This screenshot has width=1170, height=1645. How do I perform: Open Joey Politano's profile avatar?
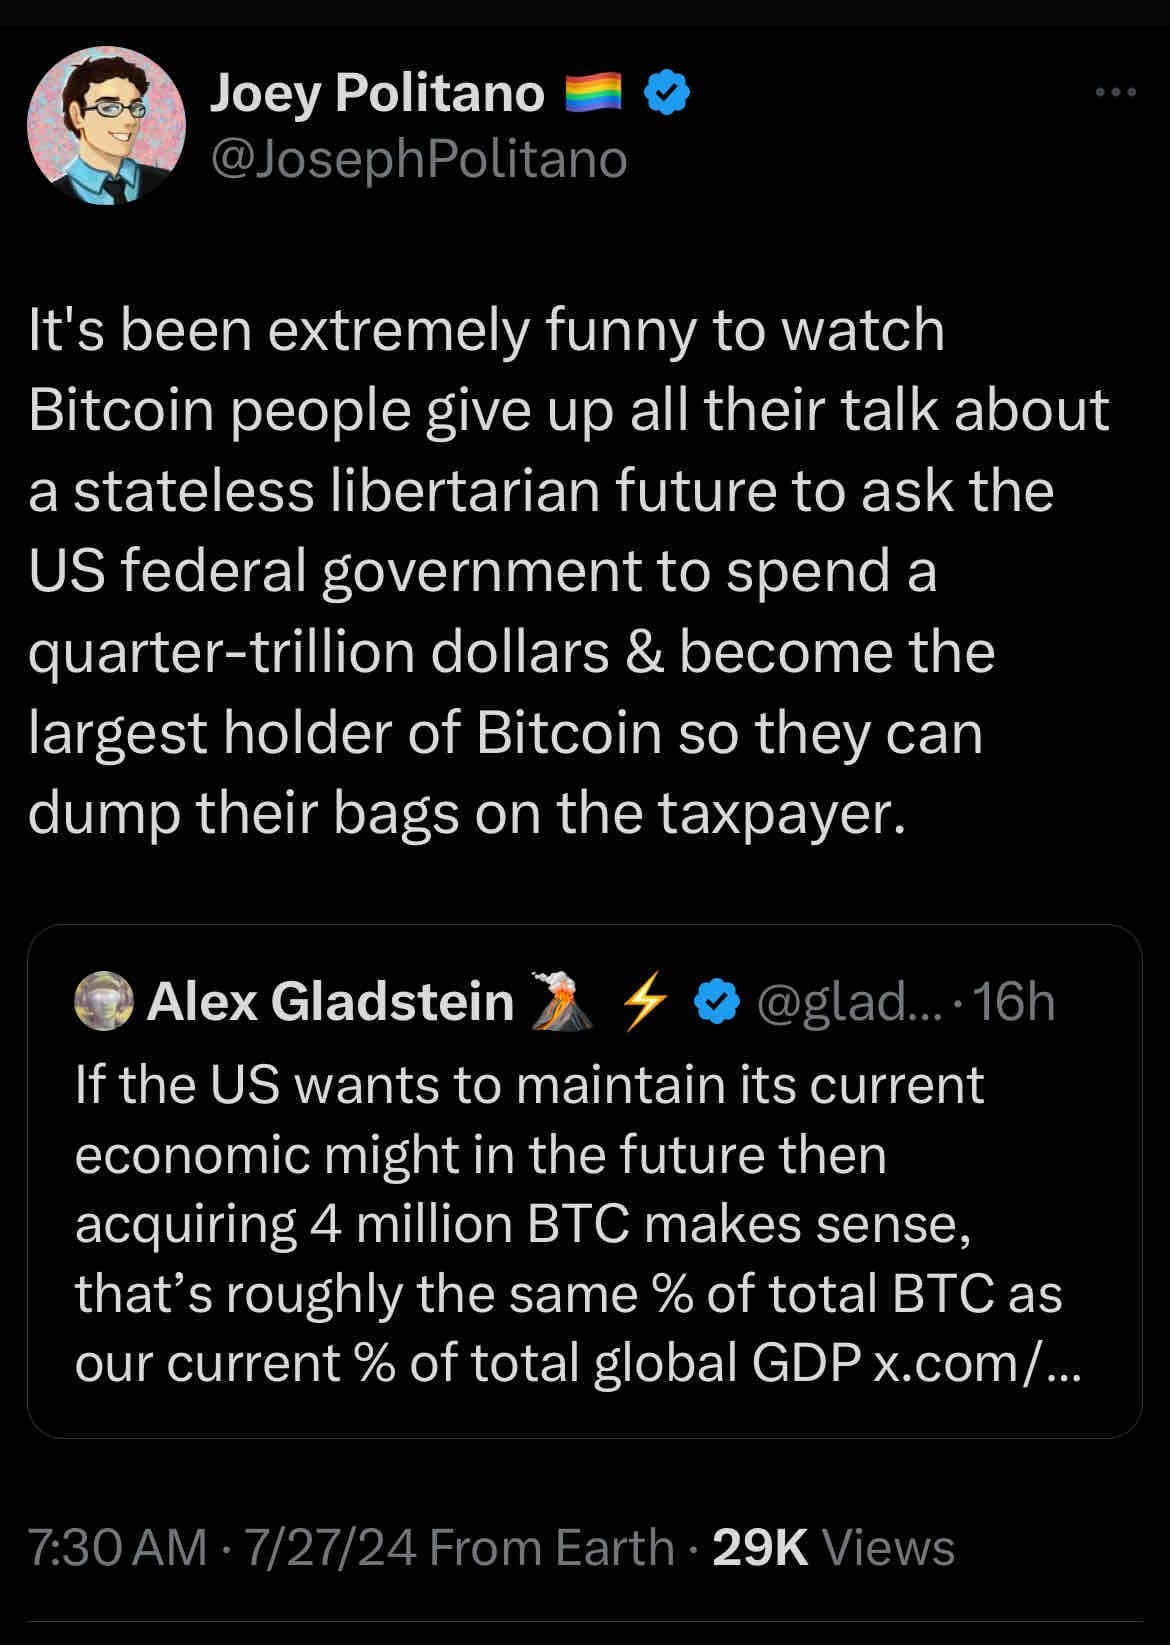[x=106, y=126]
